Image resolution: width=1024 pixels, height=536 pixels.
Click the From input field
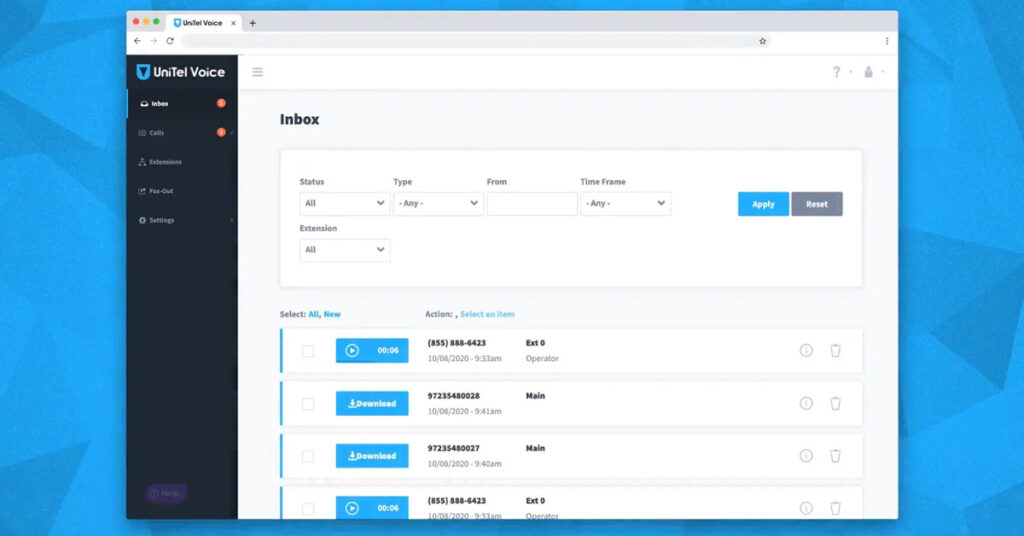[532, 204]
